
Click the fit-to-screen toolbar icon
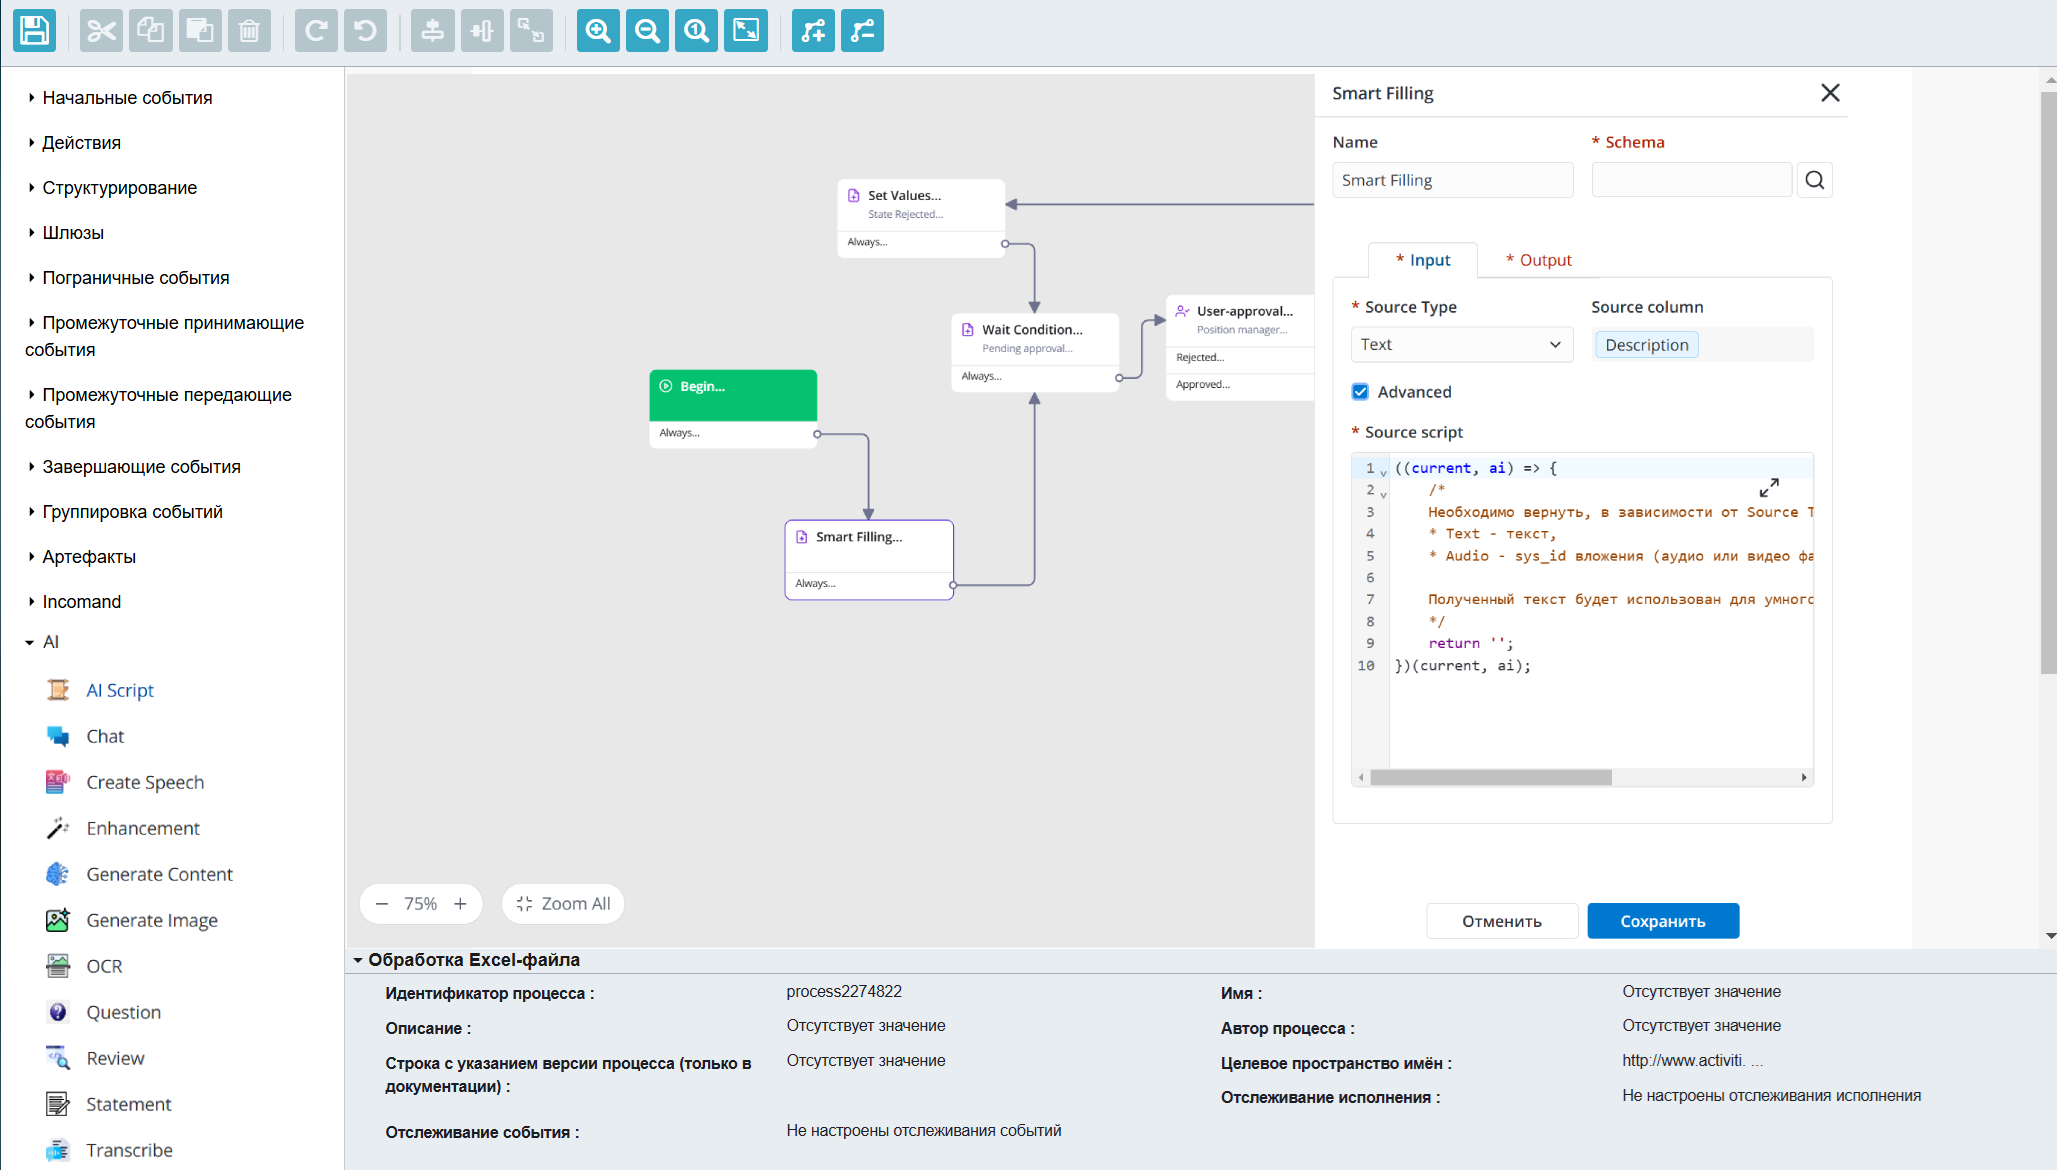coord(746,31)
